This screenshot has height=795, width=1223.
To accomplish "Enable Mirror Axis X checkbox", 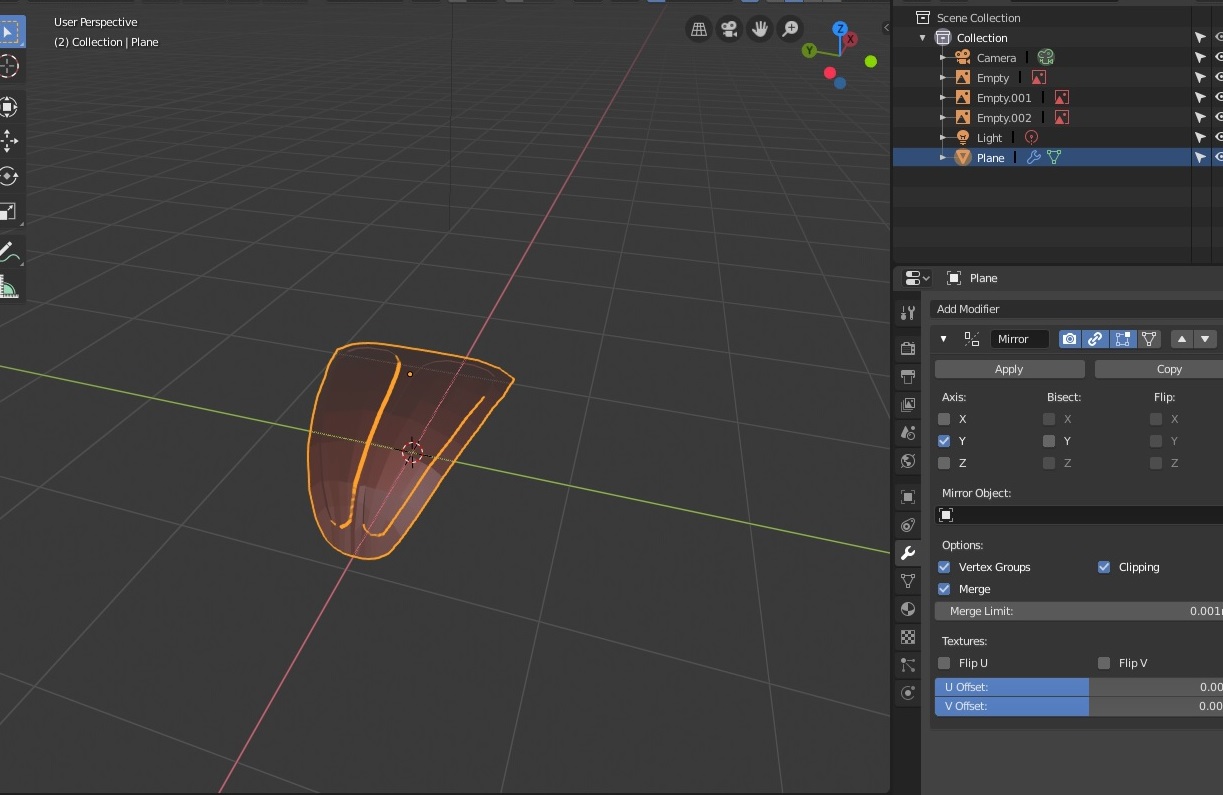I will (x=944, y=419).
